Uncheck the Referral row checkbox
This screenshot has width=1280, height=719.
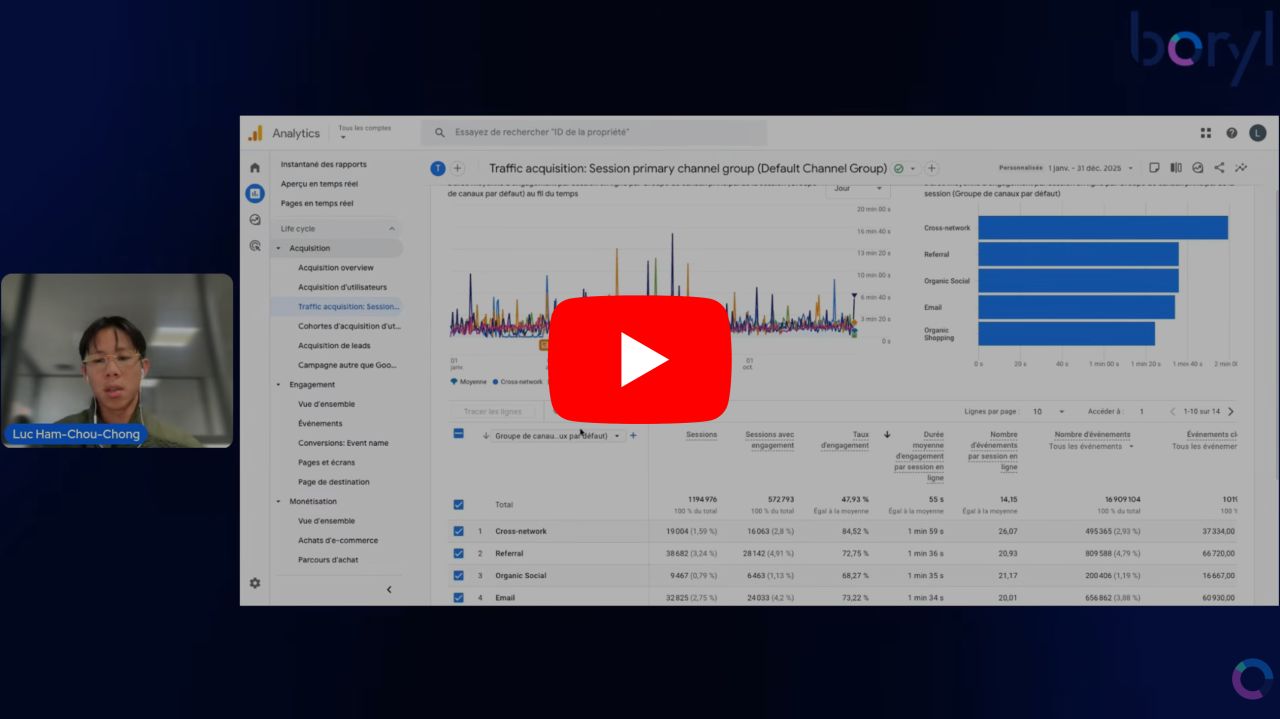[458, 553]
